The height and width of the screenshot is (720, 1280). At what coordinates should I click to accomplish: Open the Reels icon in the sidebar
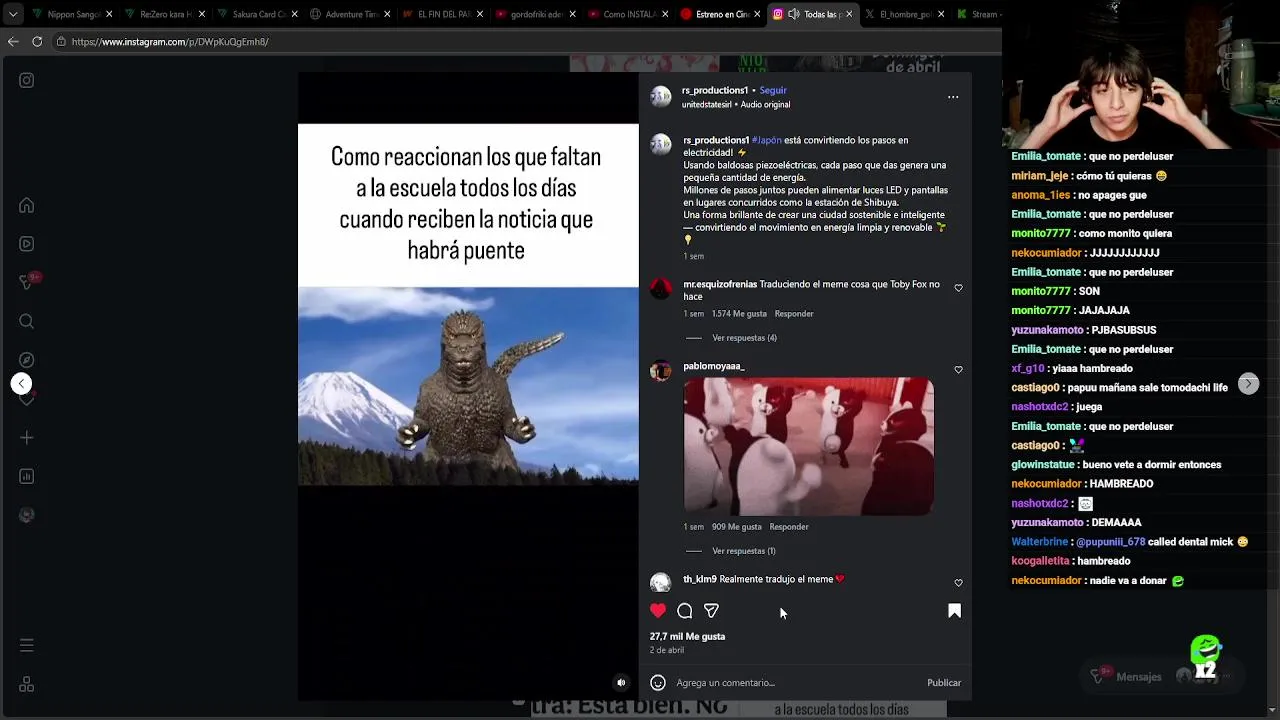pos(27,244)
